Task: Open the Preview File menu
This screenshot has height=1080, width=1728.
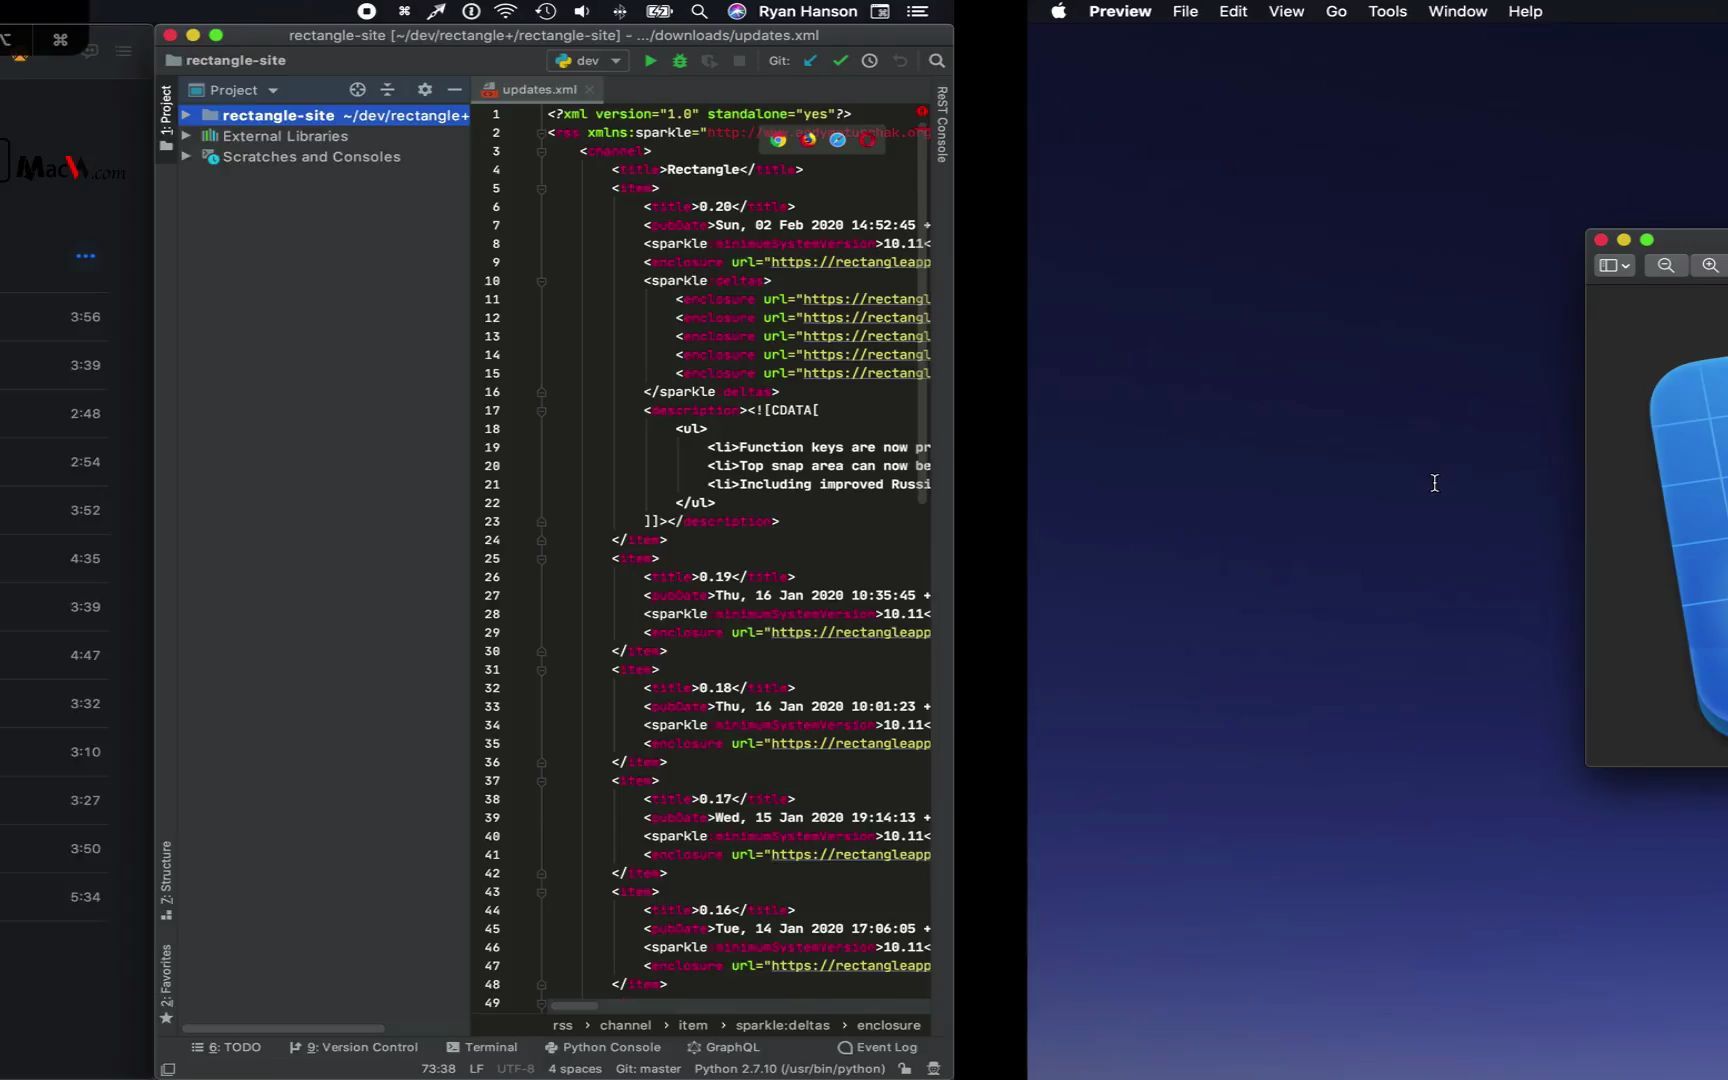Action: tap(1185, 11)
